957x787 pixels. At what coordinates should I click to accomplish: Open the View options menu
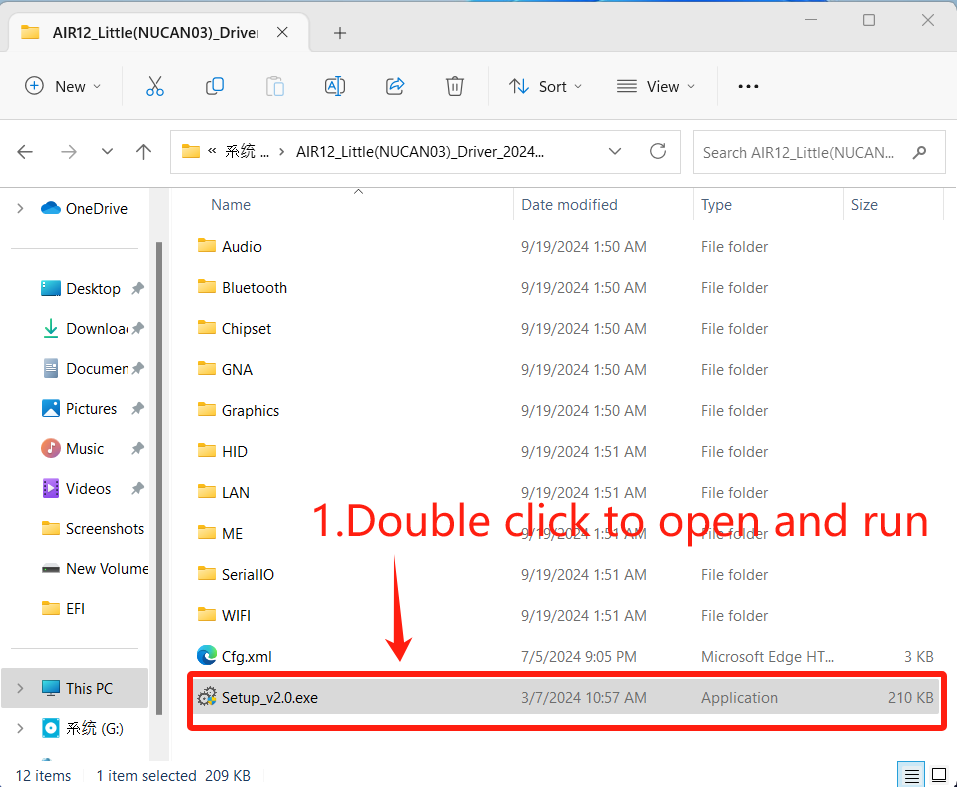click(x=655, y=86)
